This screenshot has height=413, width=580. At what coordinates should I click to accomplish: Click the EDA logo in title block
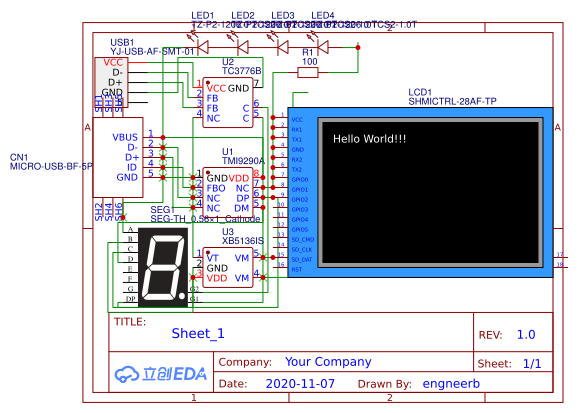161,374
